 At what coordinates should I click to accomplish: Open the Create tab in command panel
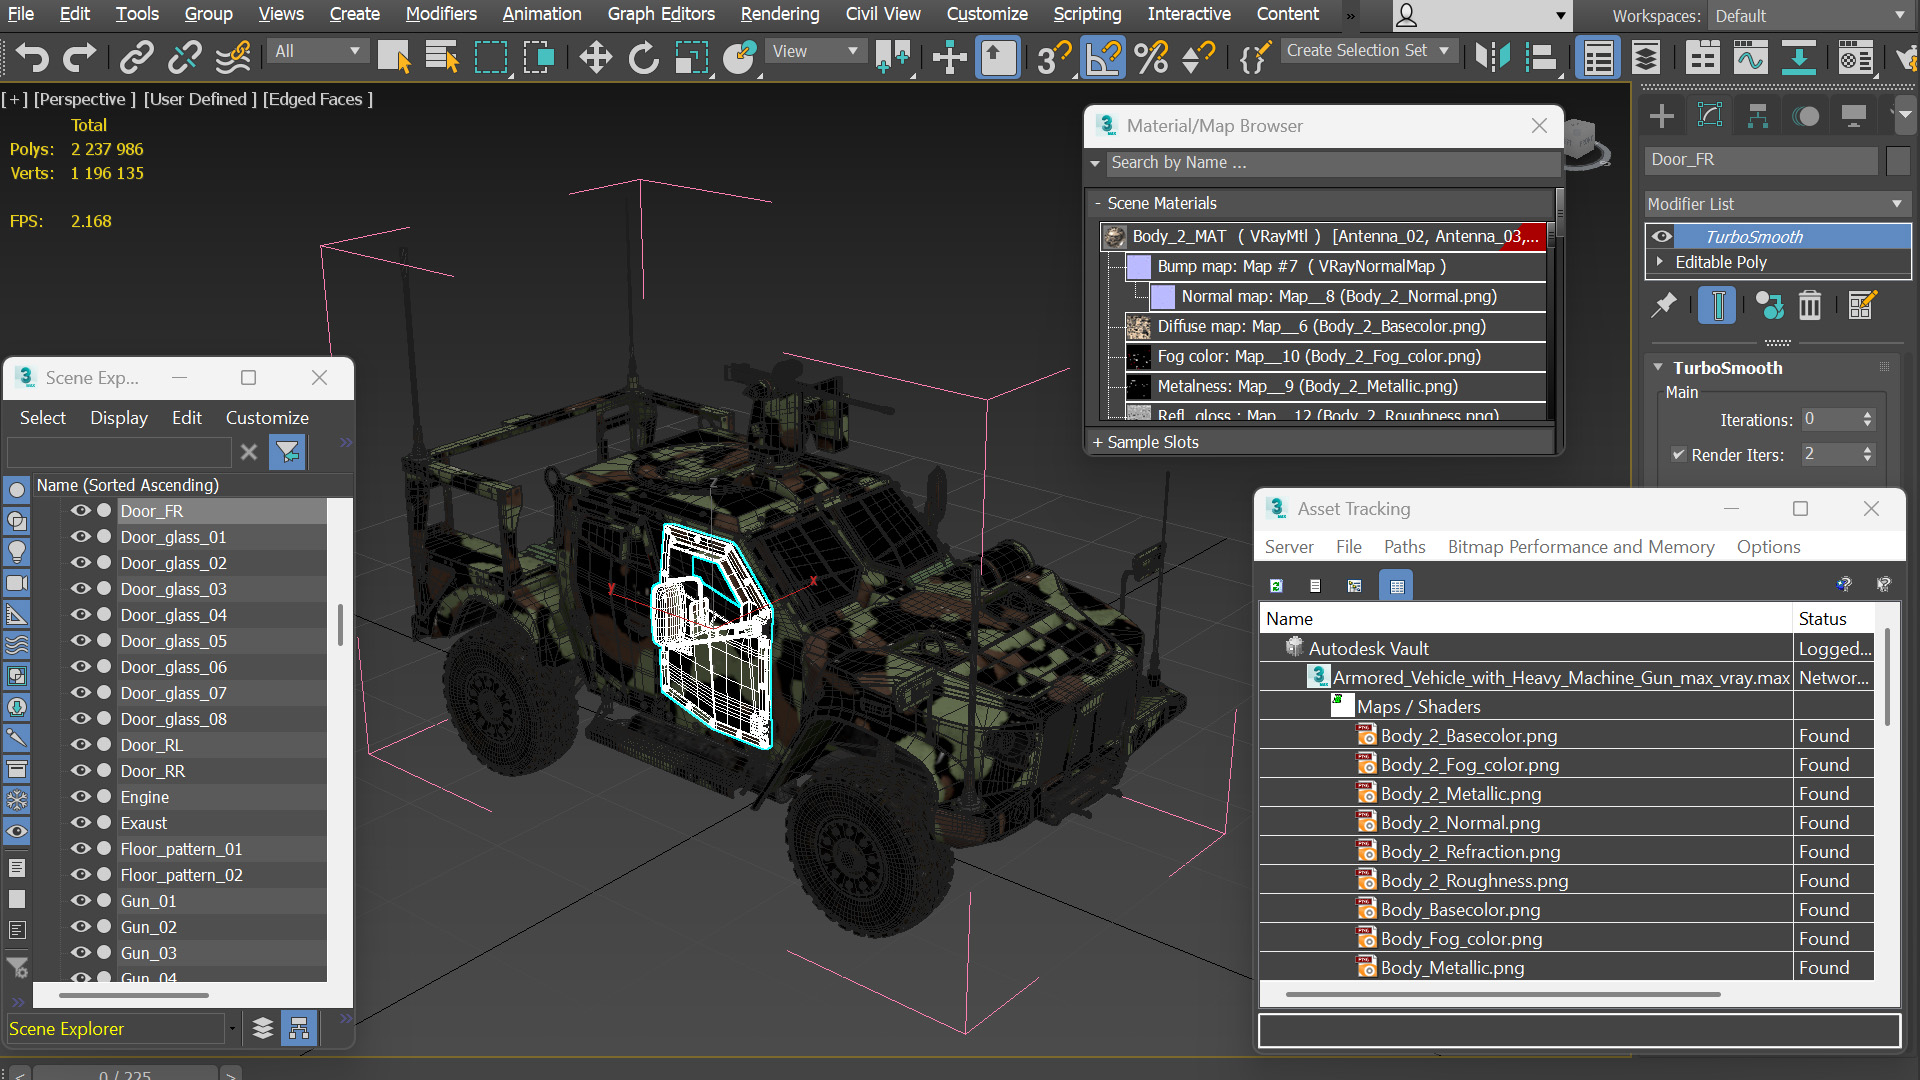click(x=1662, y=116)
